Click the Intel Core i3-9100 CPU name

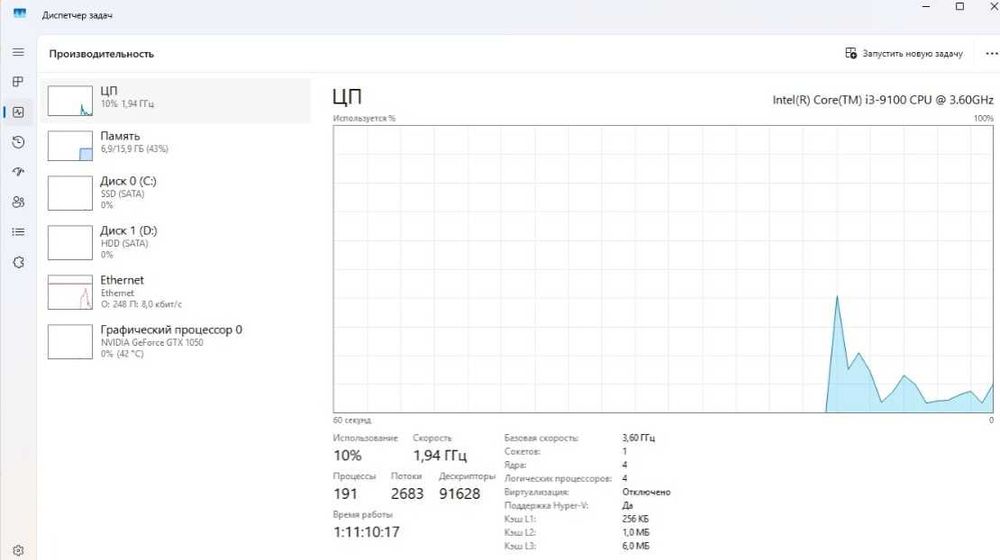pyautogui.click(x=883, y=99)
